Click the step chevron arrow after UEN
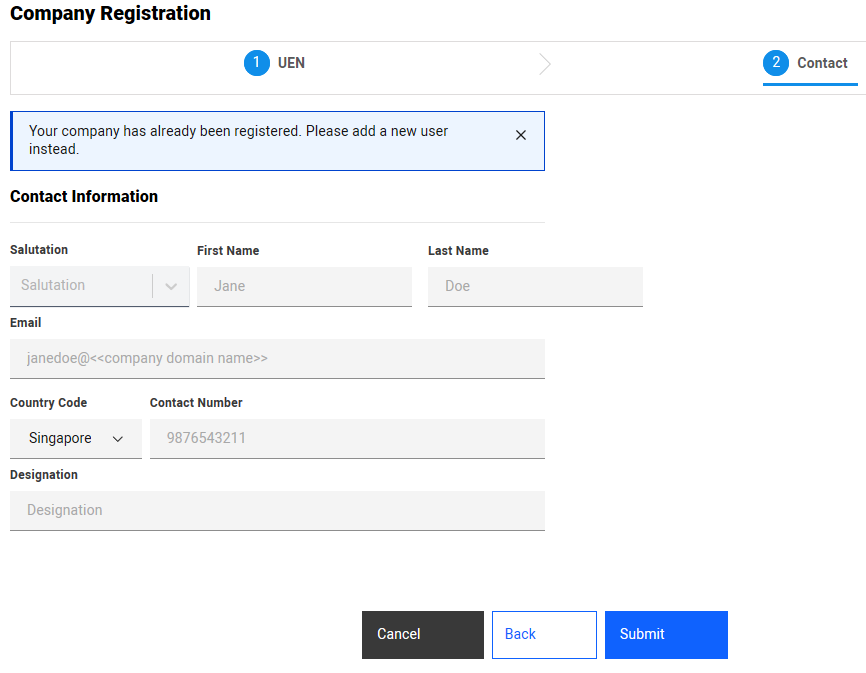866x673 pixels. 545,64
